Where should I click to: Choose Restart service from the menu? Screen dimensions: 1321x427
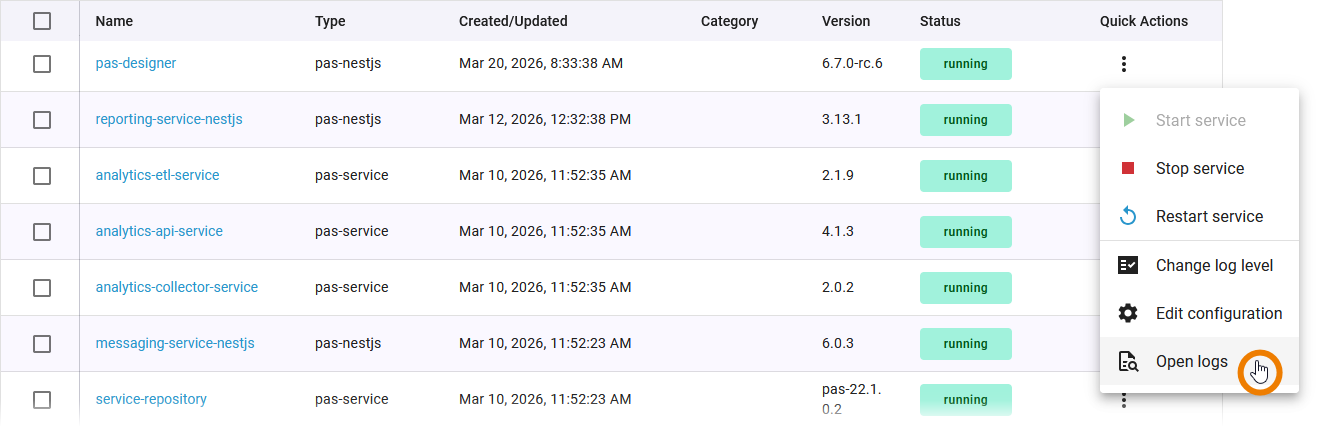point(1209,216)
